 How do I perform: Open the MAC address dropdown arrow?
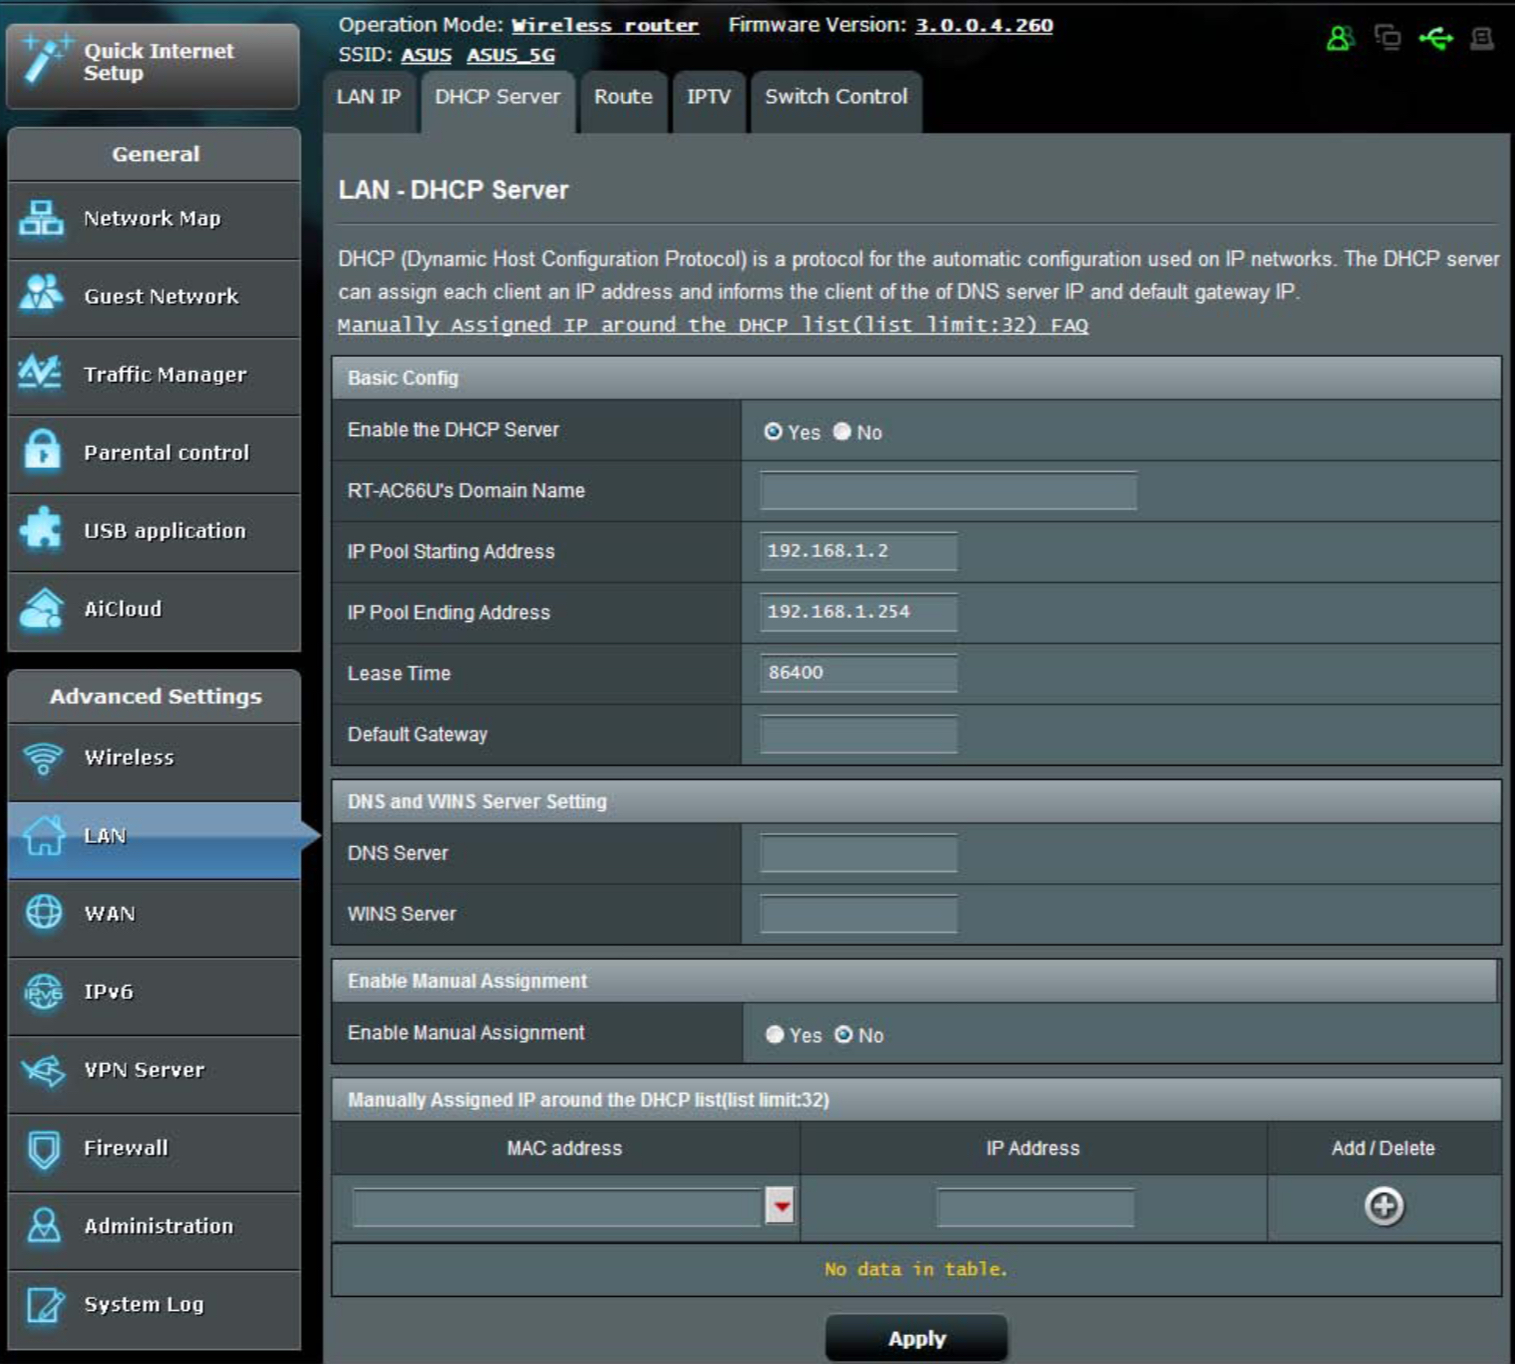click(780, 1205)
